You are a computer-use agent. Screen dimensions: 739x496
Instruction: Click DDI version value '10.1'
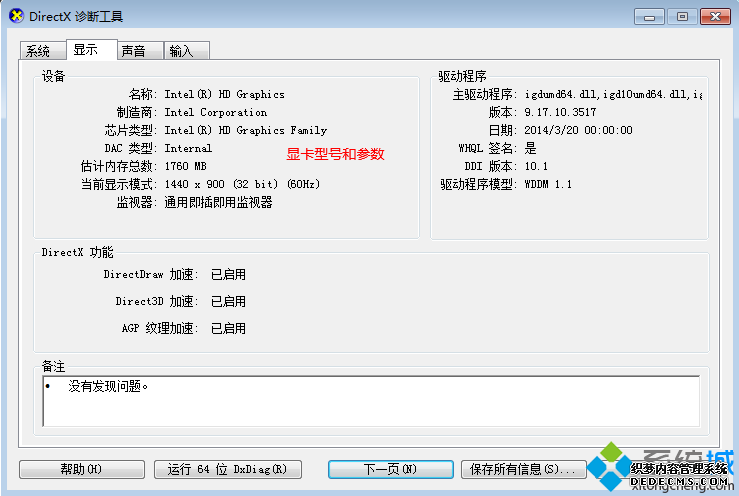tap(536, 166)
